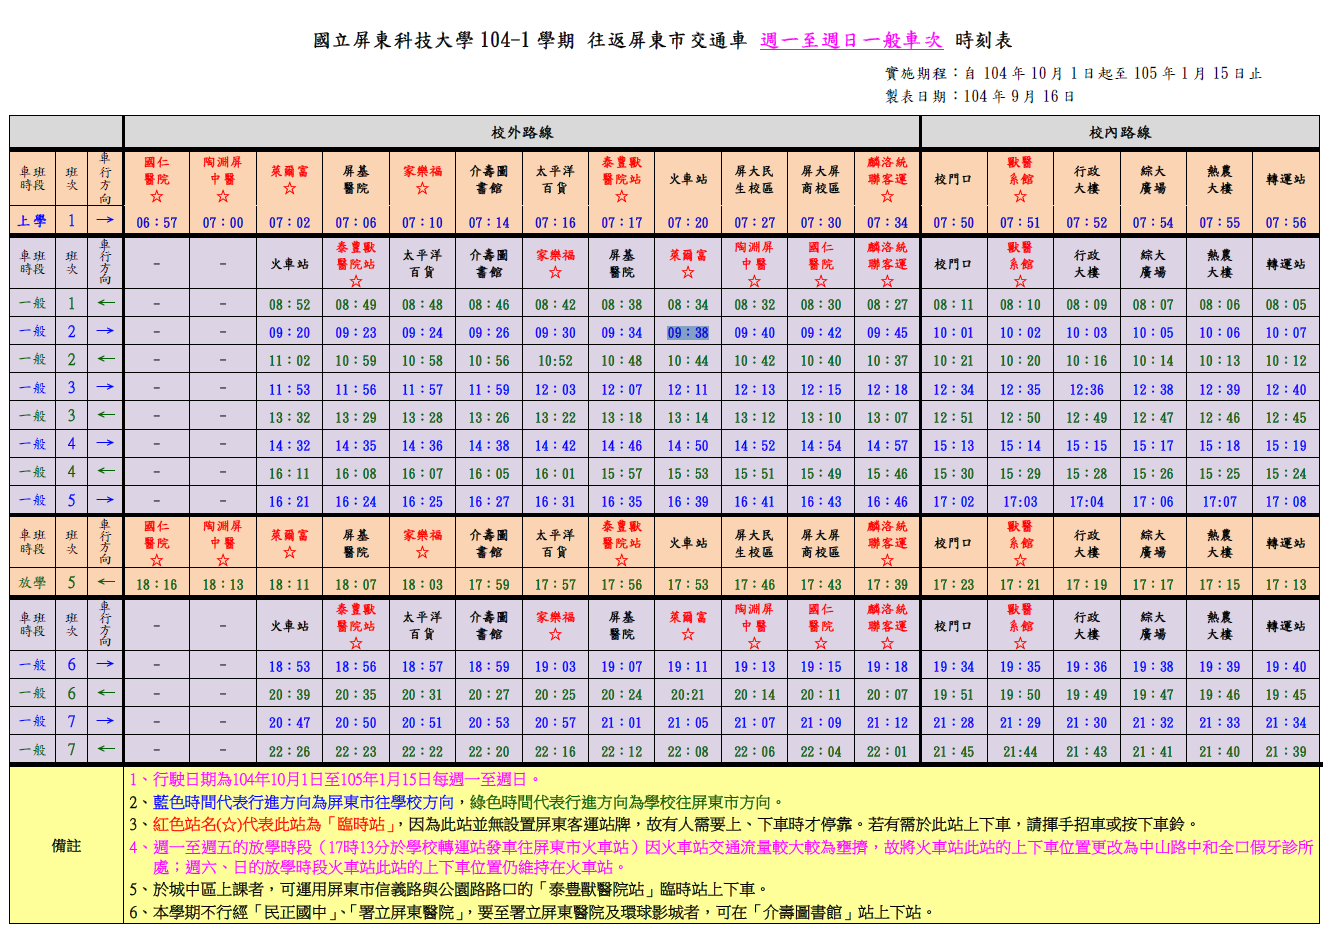Click the 17:03 time cell
This screenshot has width=1328, height=930.
(1020, 502)
